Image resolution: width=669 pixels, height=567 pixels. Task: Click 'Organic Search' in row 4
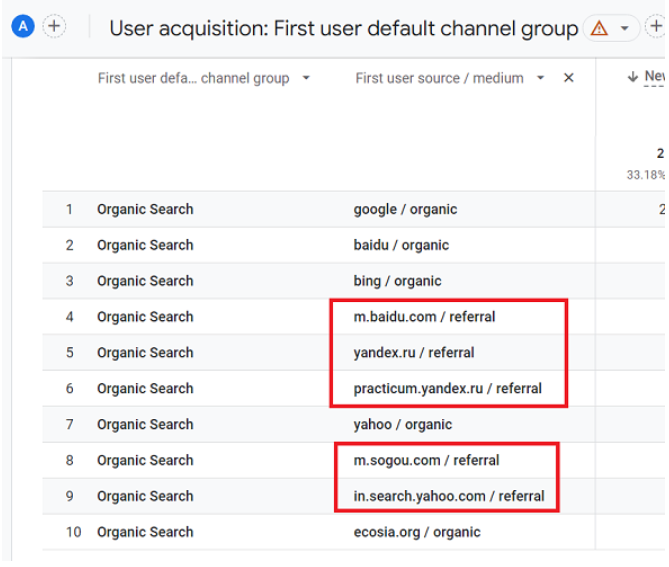145,317
